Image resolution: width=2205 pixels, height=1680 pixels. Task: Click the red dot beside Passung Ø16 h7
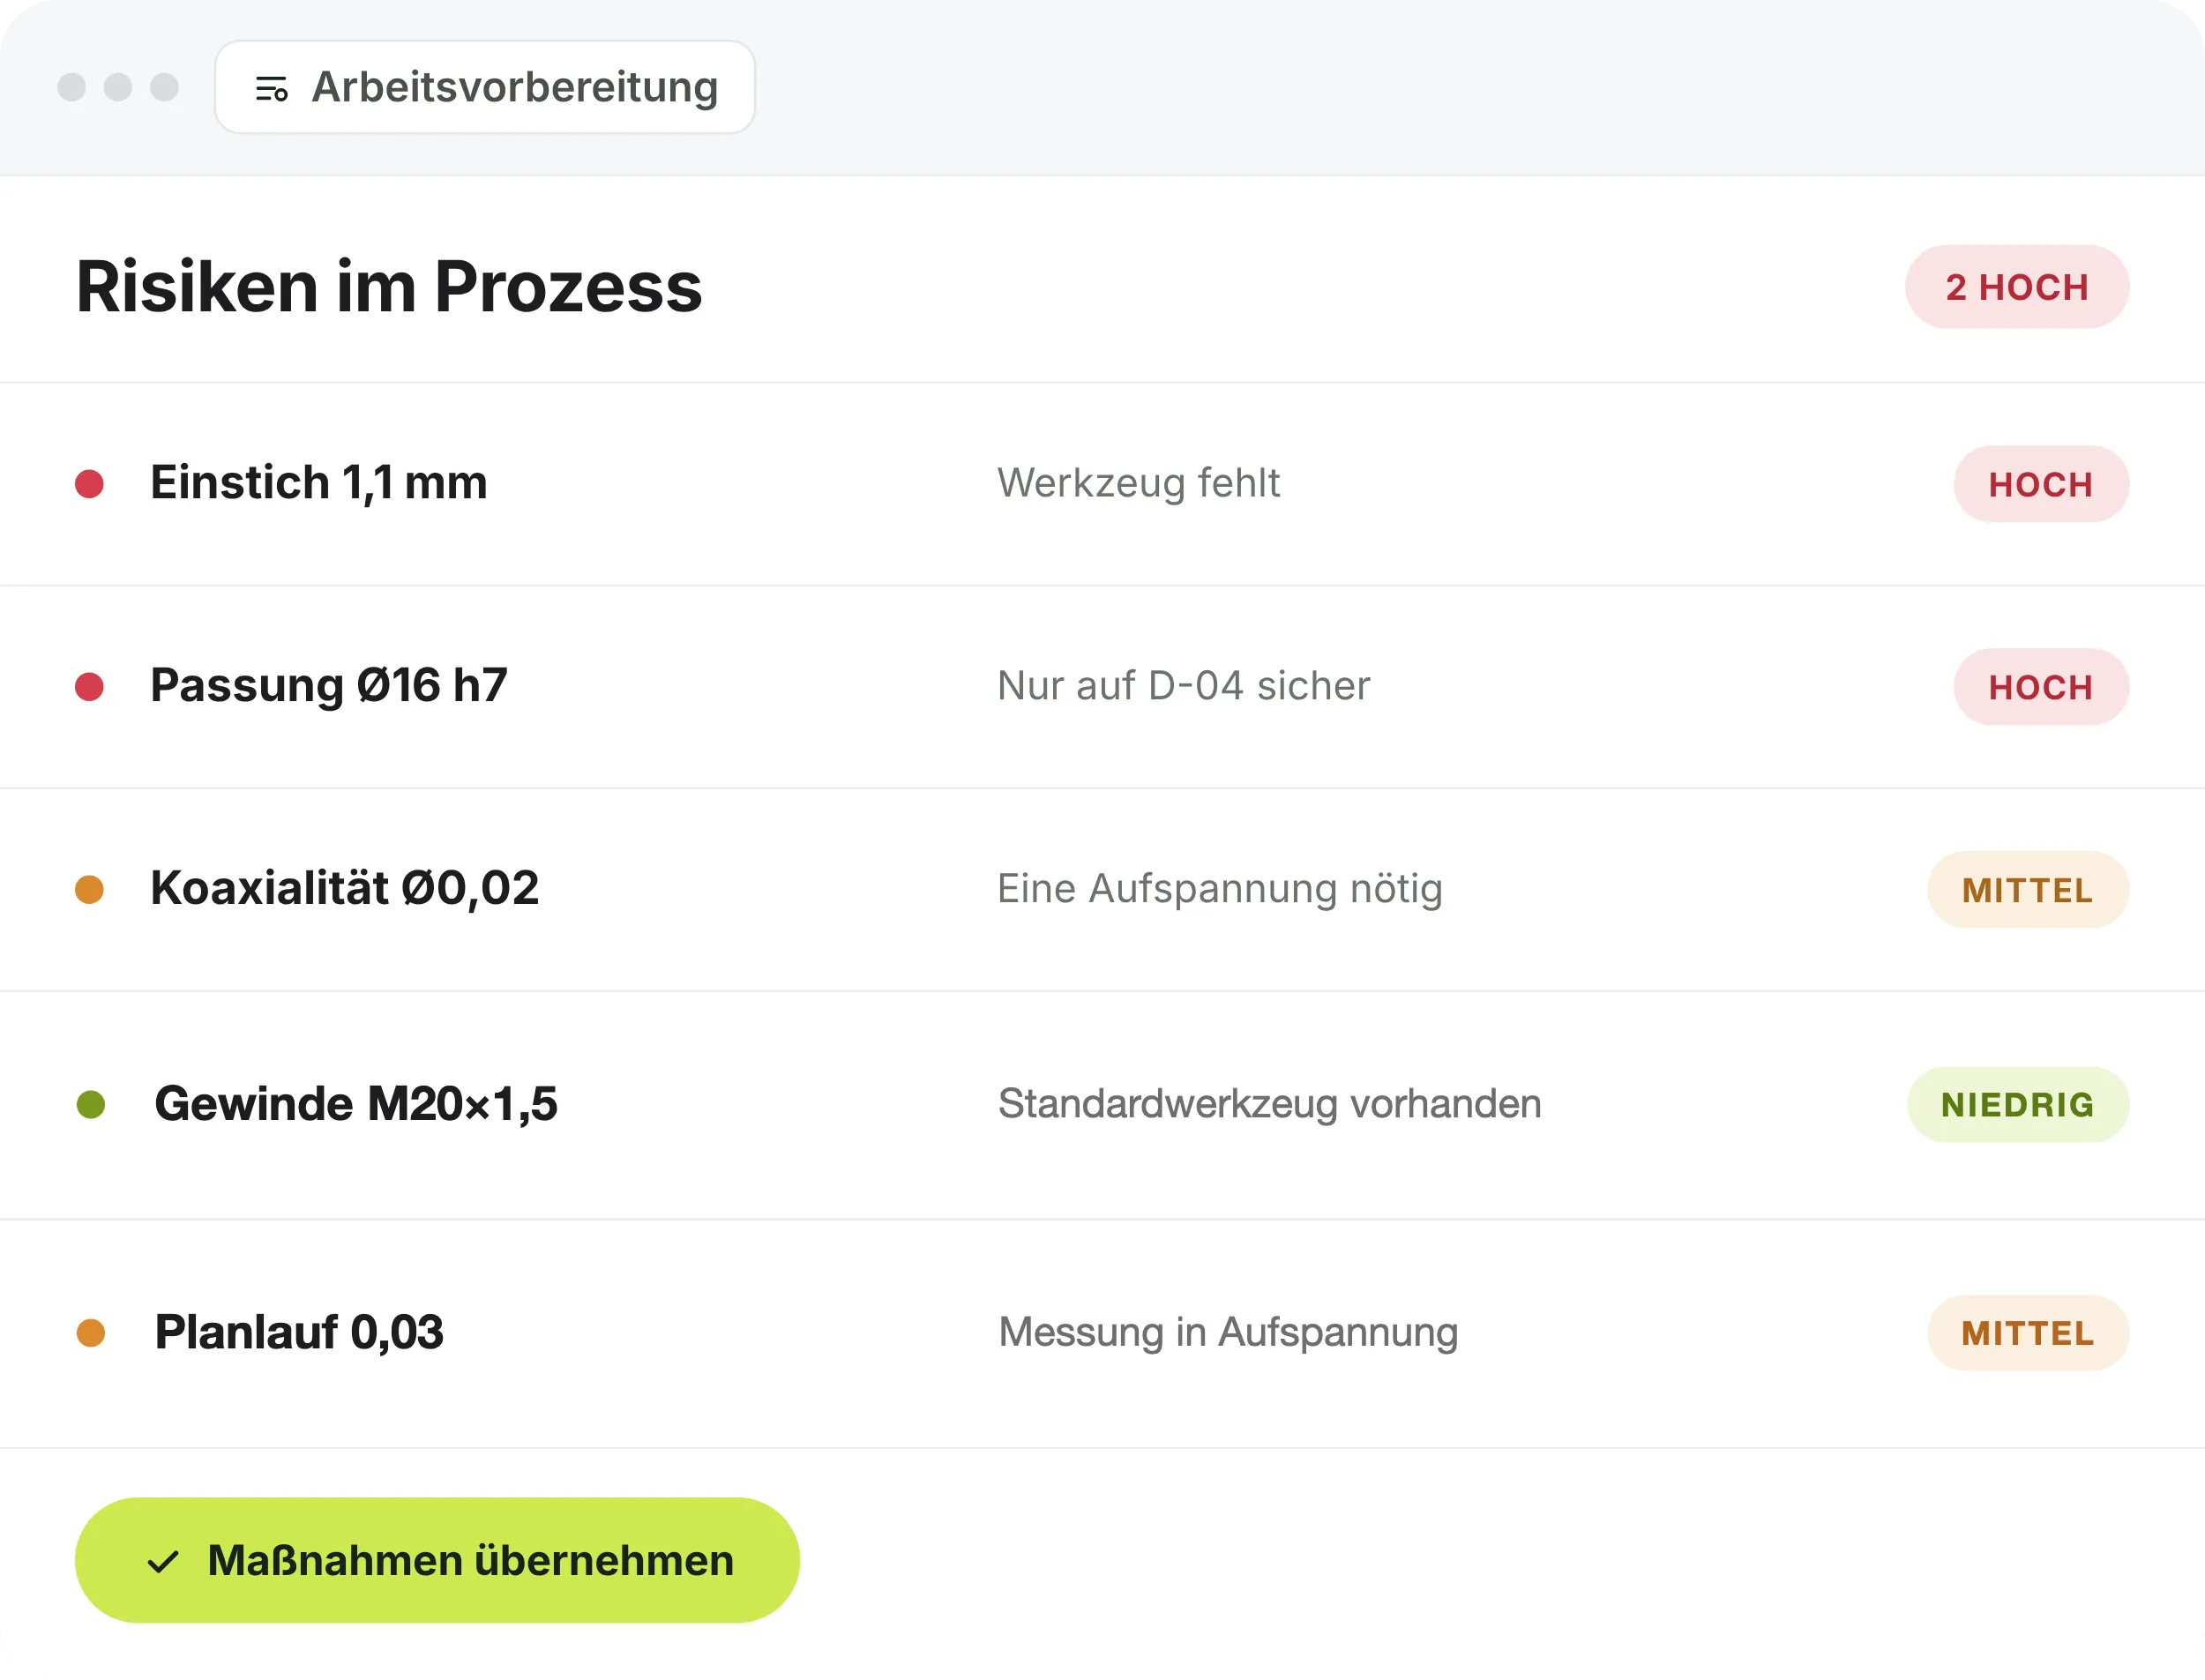(x=90, y=687)
